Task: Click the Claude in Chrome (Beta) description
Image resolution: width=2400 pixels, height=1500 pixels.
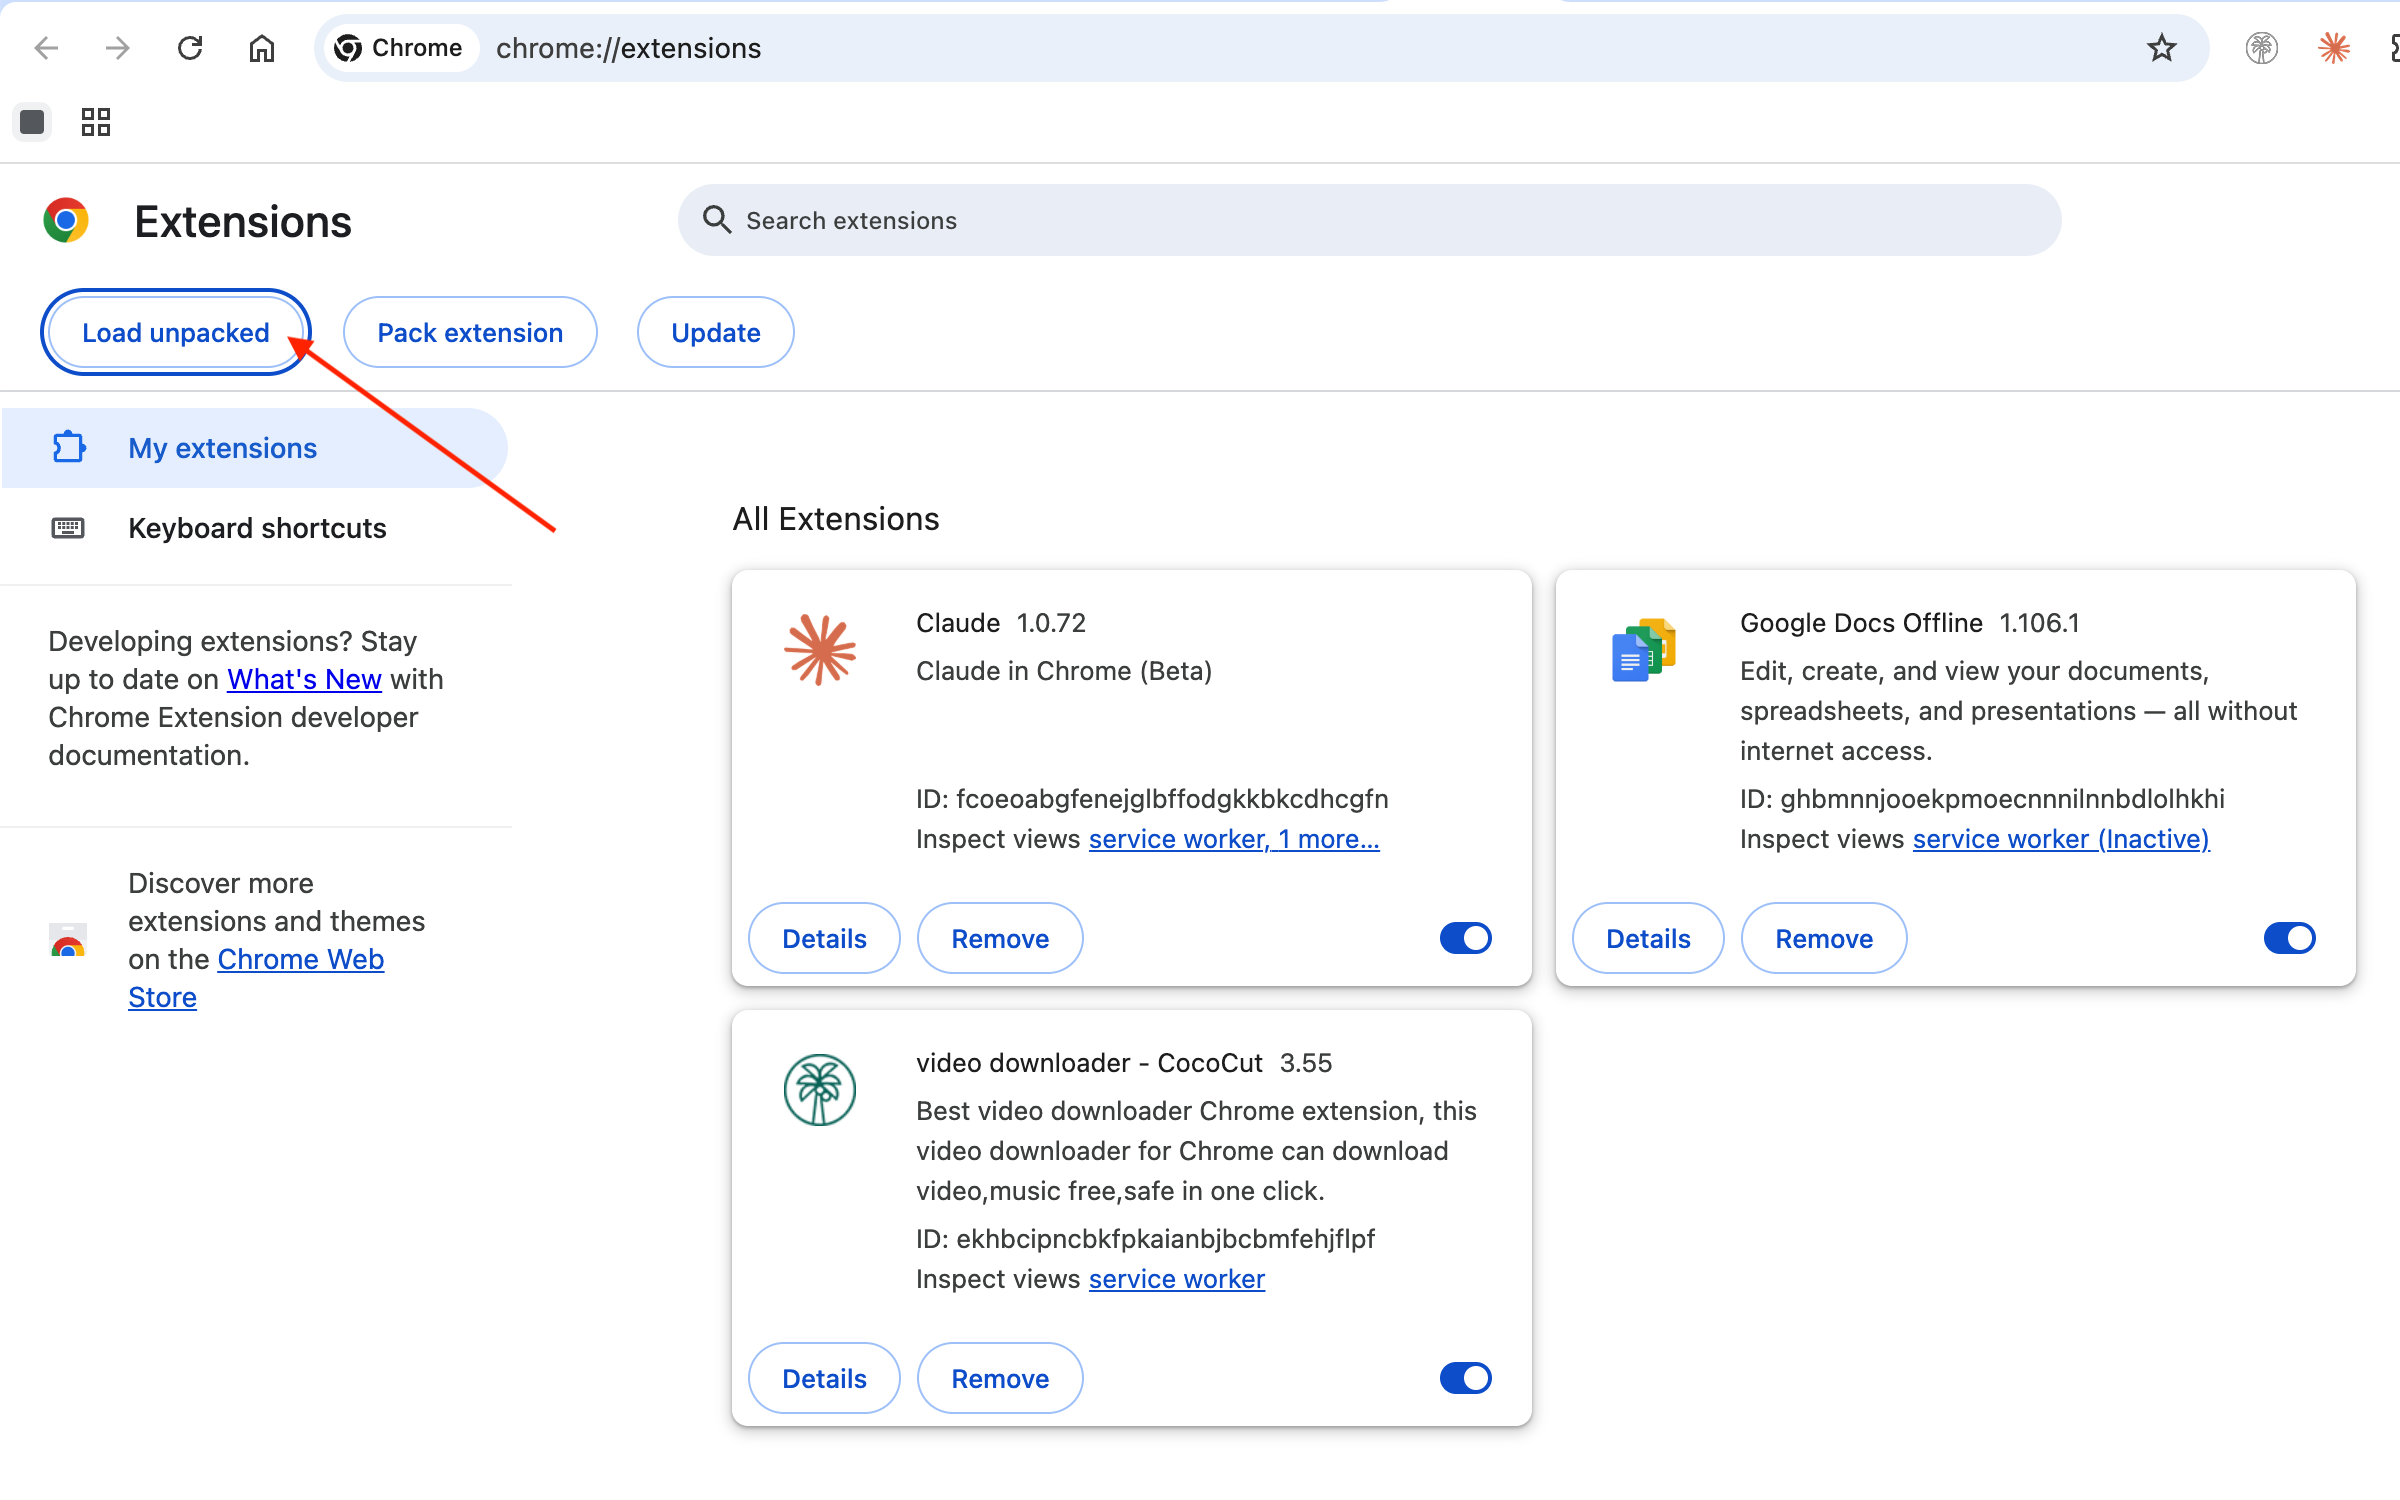Action: (x=1064, y=671)
